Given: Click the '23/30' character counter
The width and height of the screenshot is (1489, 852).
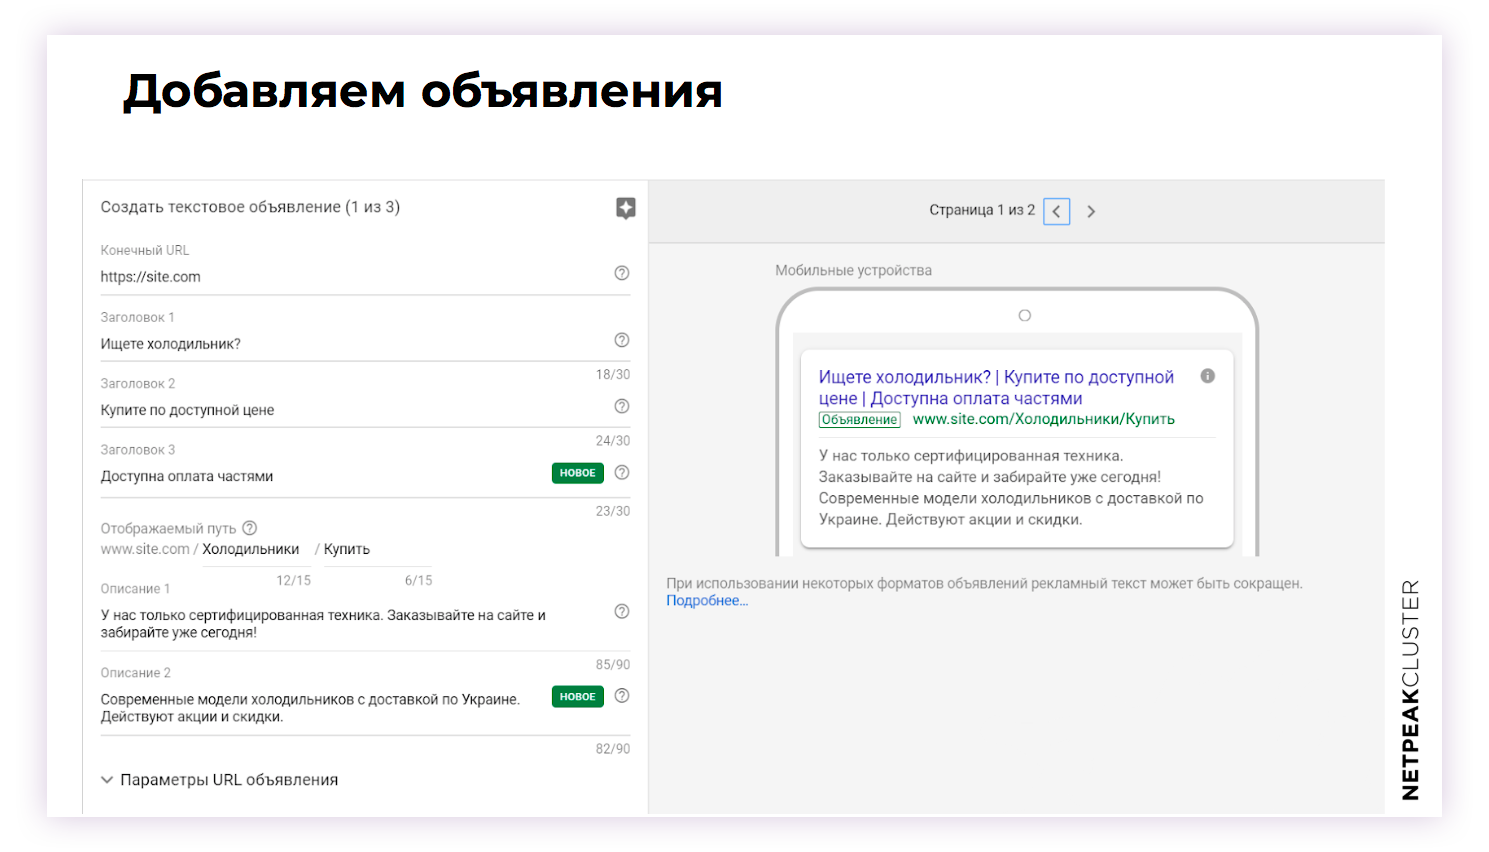Looking at the screenshot, I should [x=613, y=511].
